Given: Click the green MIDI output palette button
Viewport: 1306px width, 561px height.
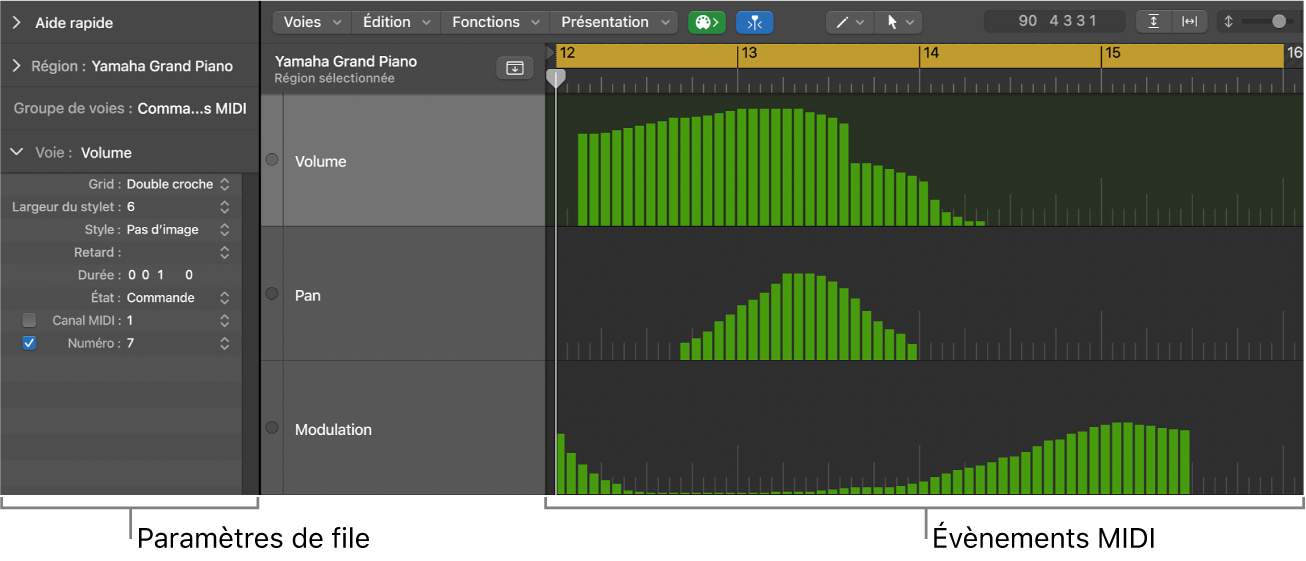Looking at the screenshot, I should coord(706,22).
